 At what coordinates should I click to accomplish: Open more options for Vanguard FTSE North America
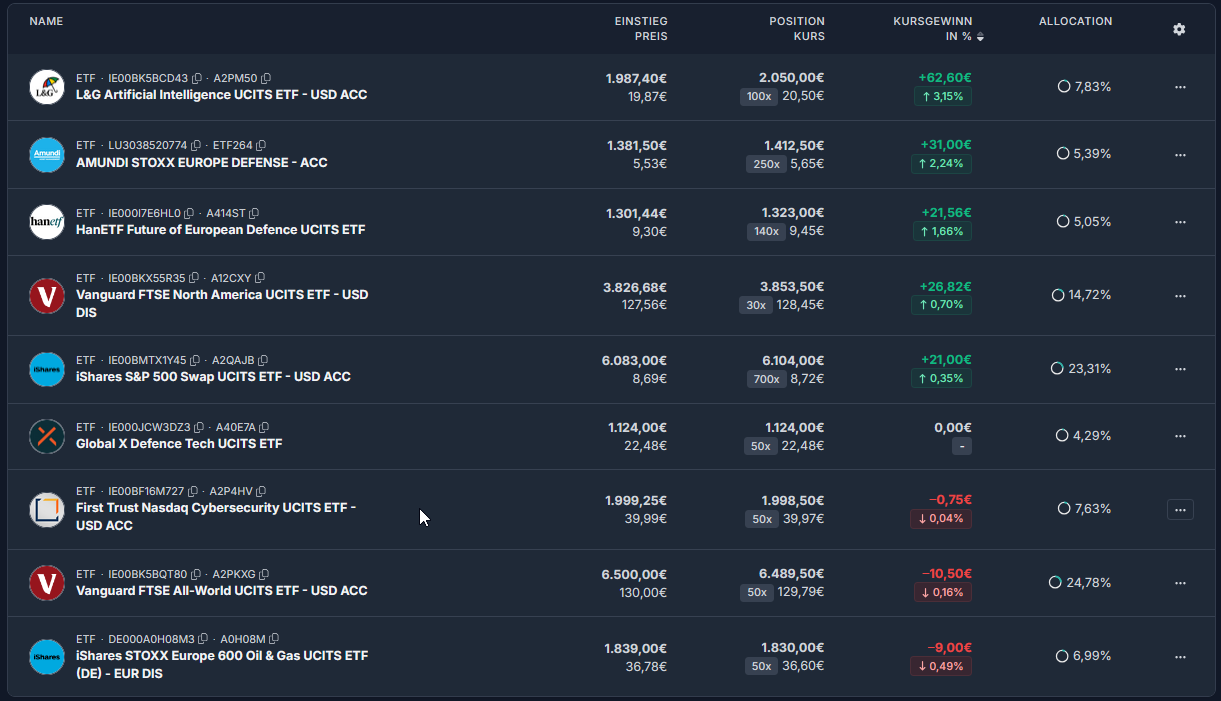click(1180, 295)
